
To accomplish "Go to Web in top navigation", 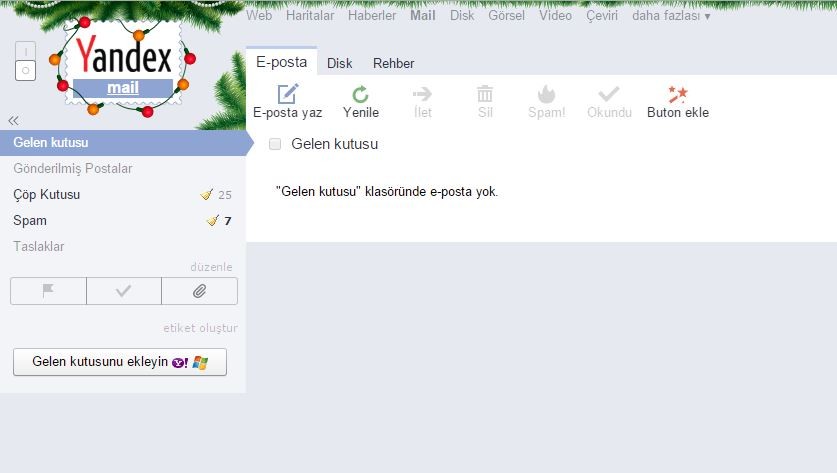I will [259, 15].
